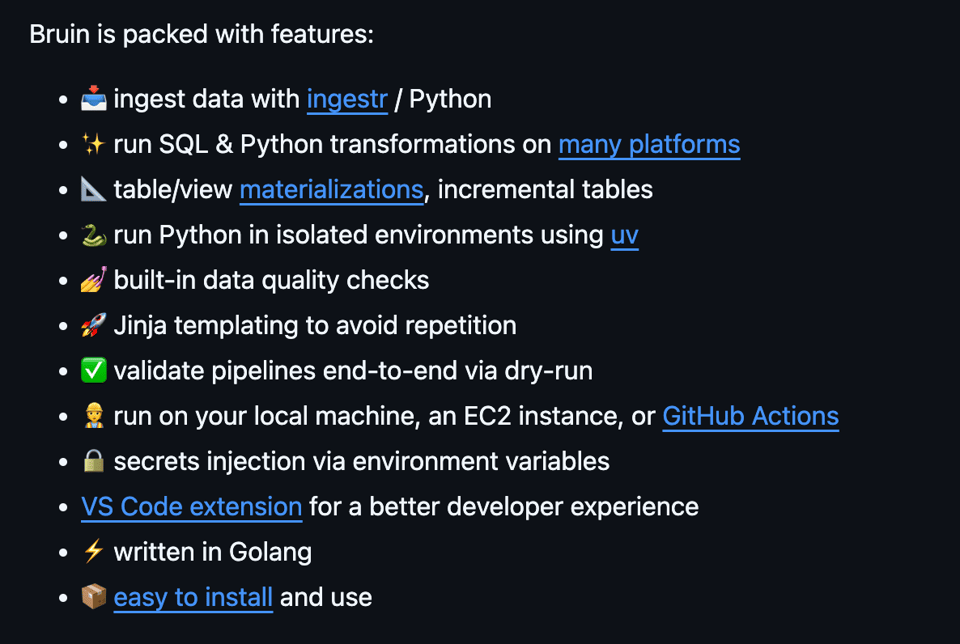Click the snake emoji beside run Python

94,235
